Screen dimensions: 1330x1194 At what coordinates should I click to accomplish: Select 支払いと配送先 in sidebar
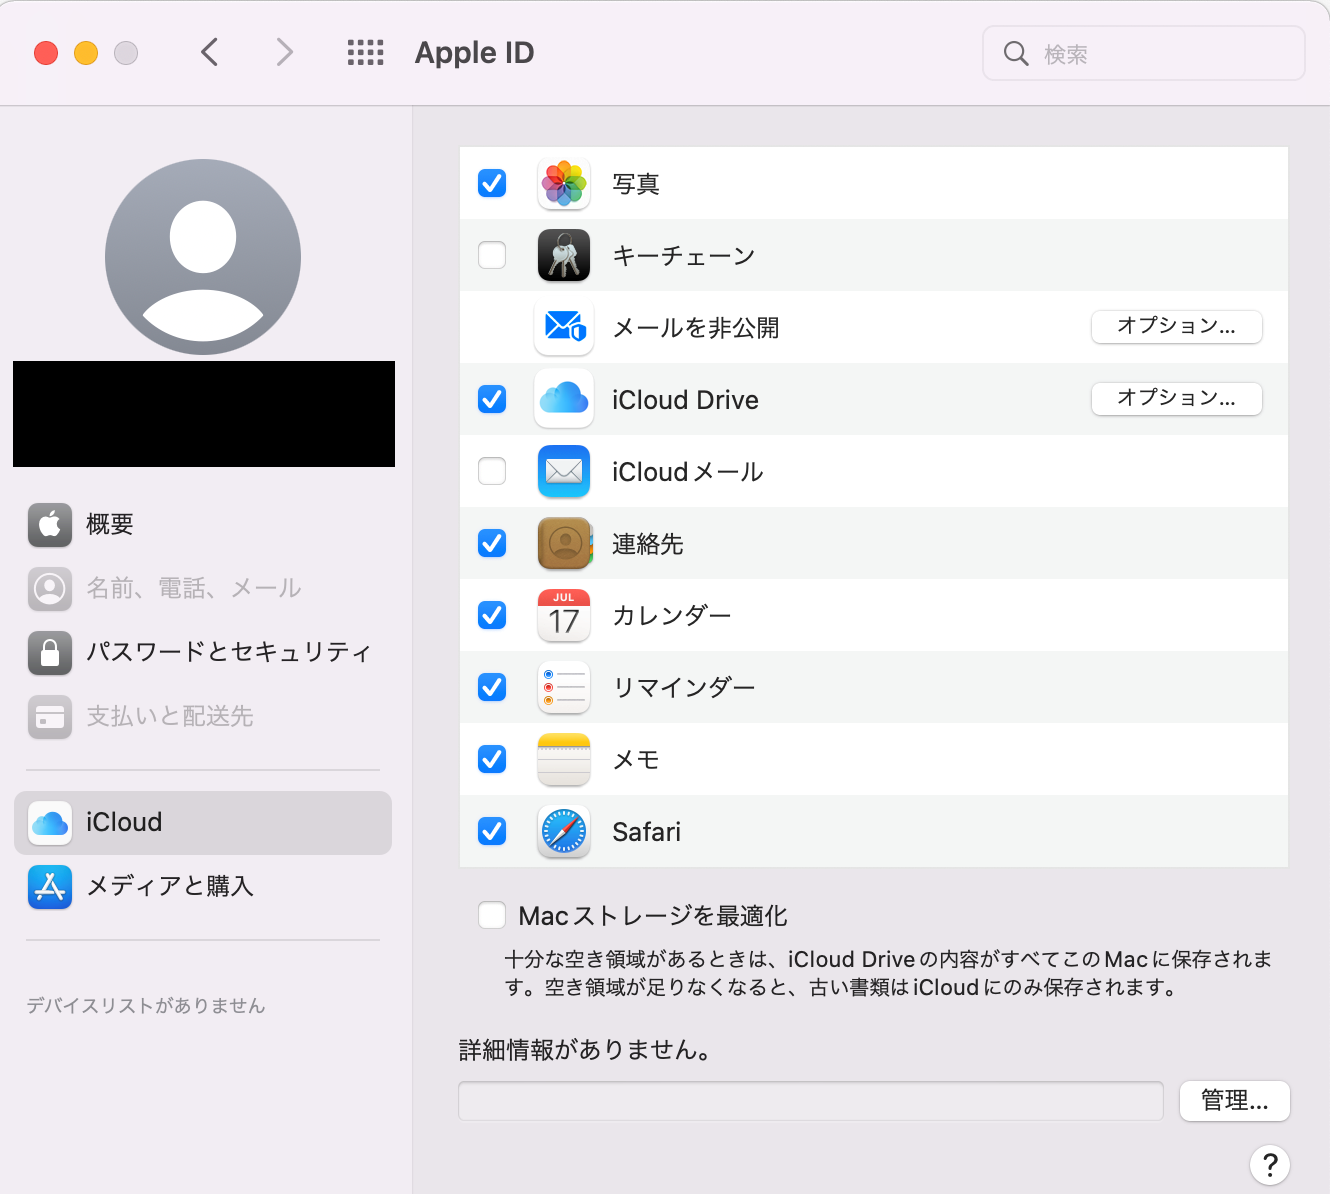coord(203,717)
